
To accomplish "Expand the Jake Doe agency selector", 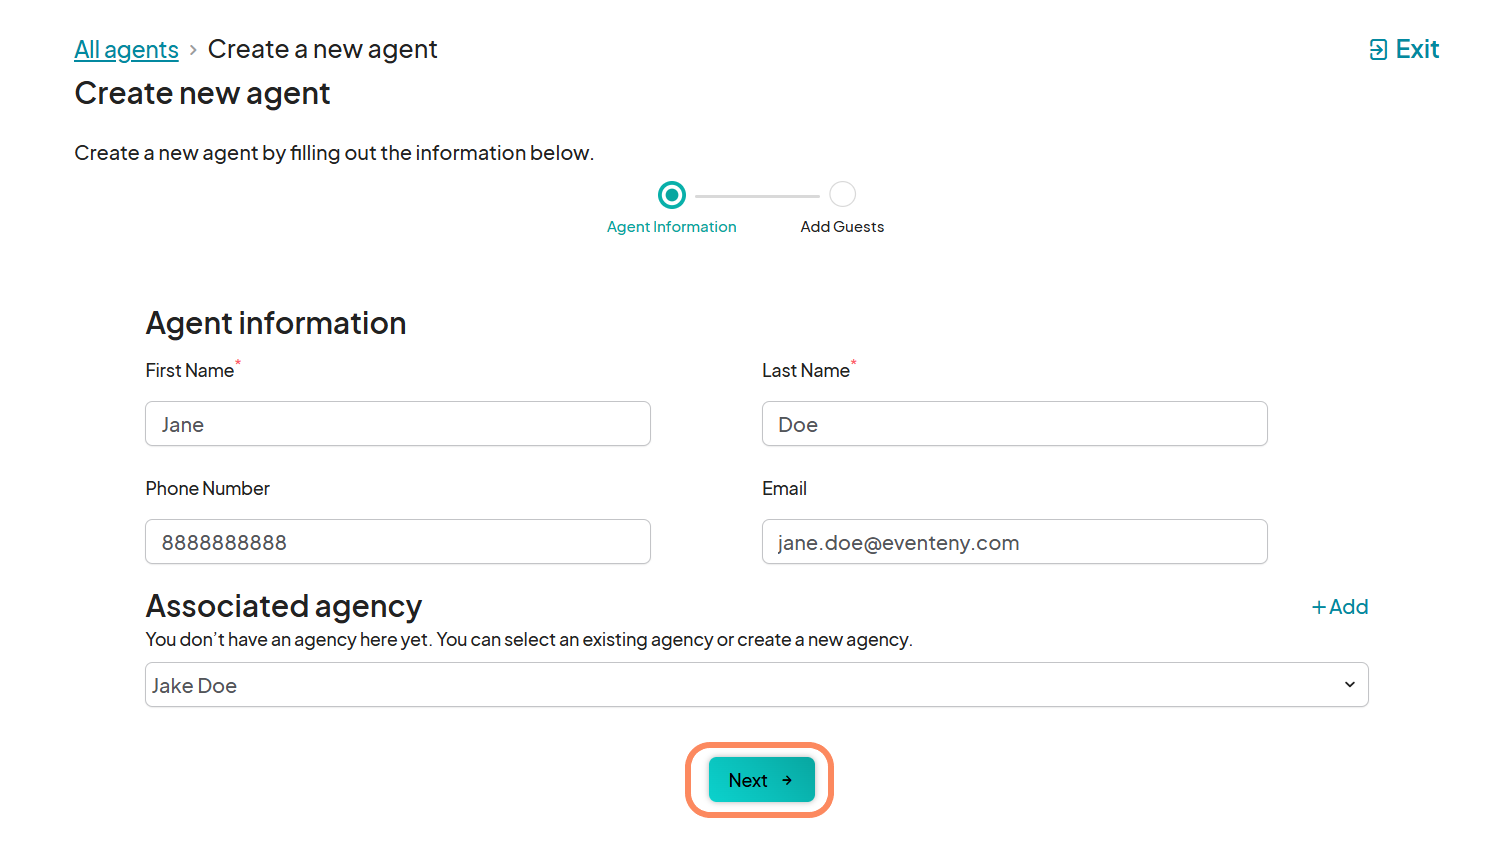I will pos(757,685).
